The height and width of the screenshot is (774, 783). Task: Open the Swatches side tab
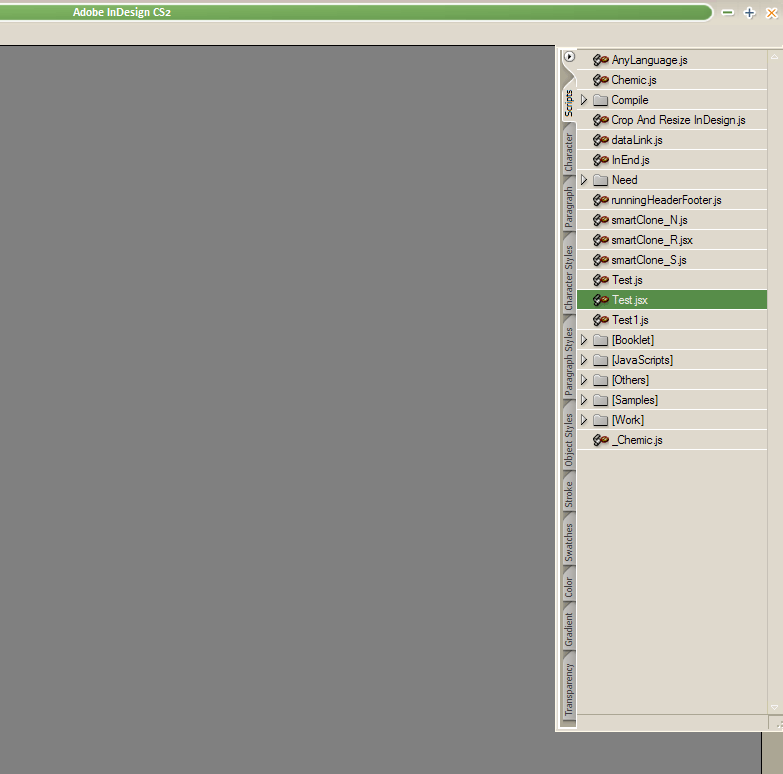pyautogui.click(x=569, y=543)
